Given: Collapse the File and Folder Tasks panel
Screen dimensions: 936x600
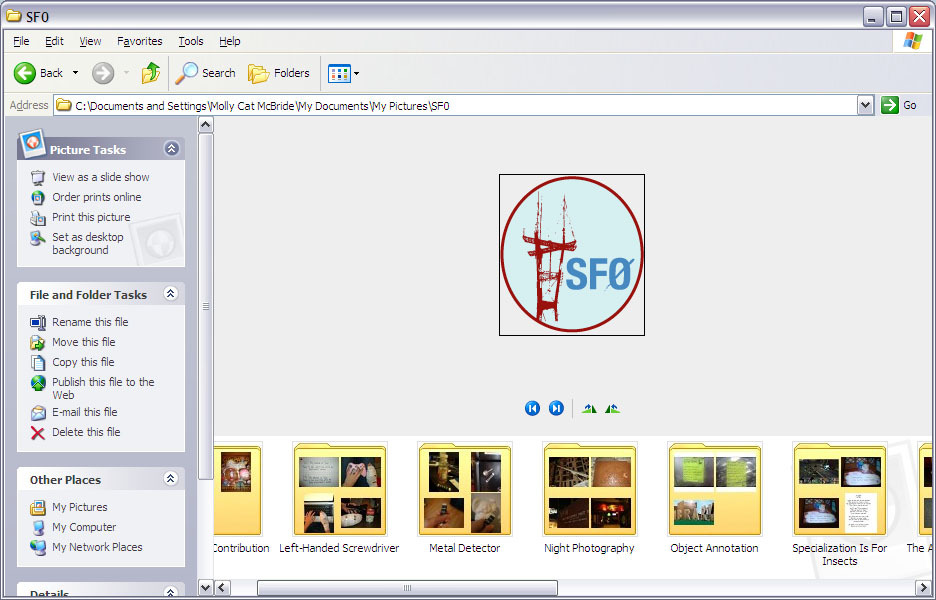Looking at the screenshot, I should tap(170, 294).
